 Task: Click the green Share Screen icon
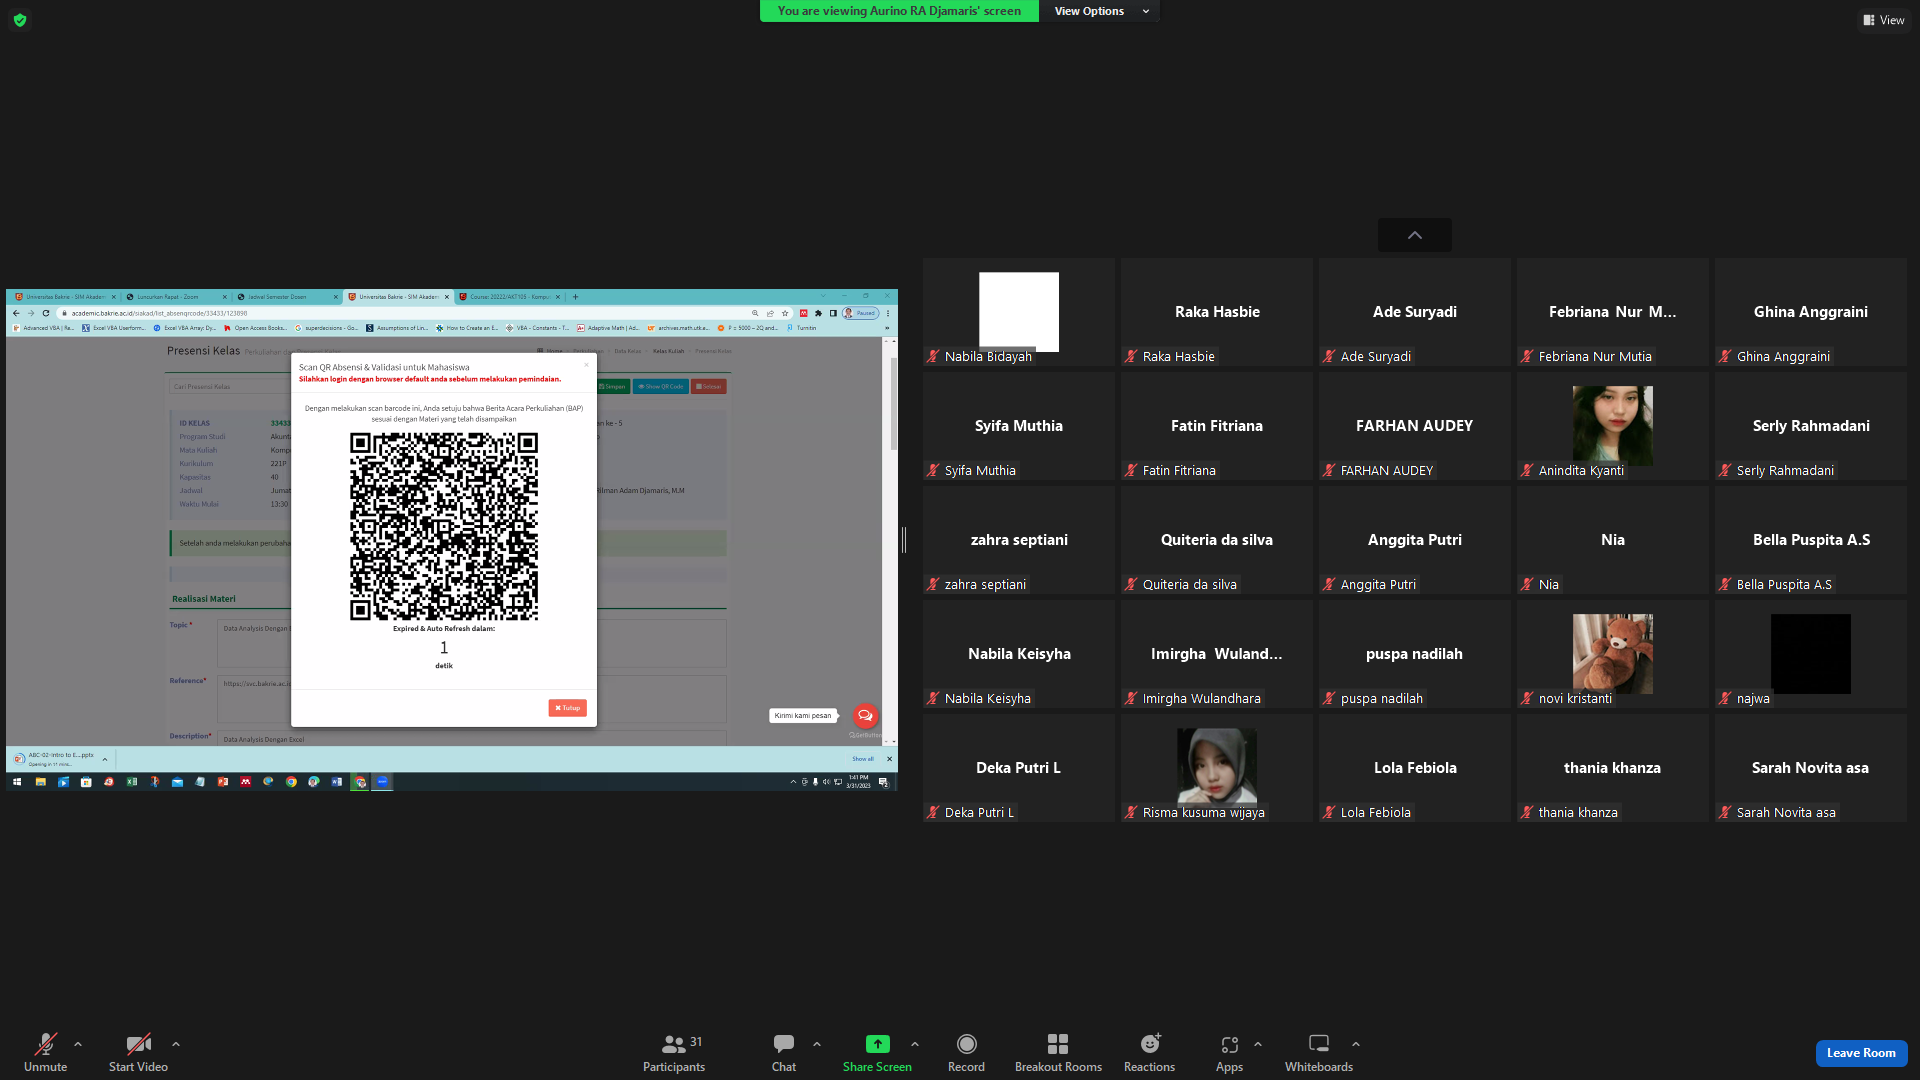click(877, 1044)
